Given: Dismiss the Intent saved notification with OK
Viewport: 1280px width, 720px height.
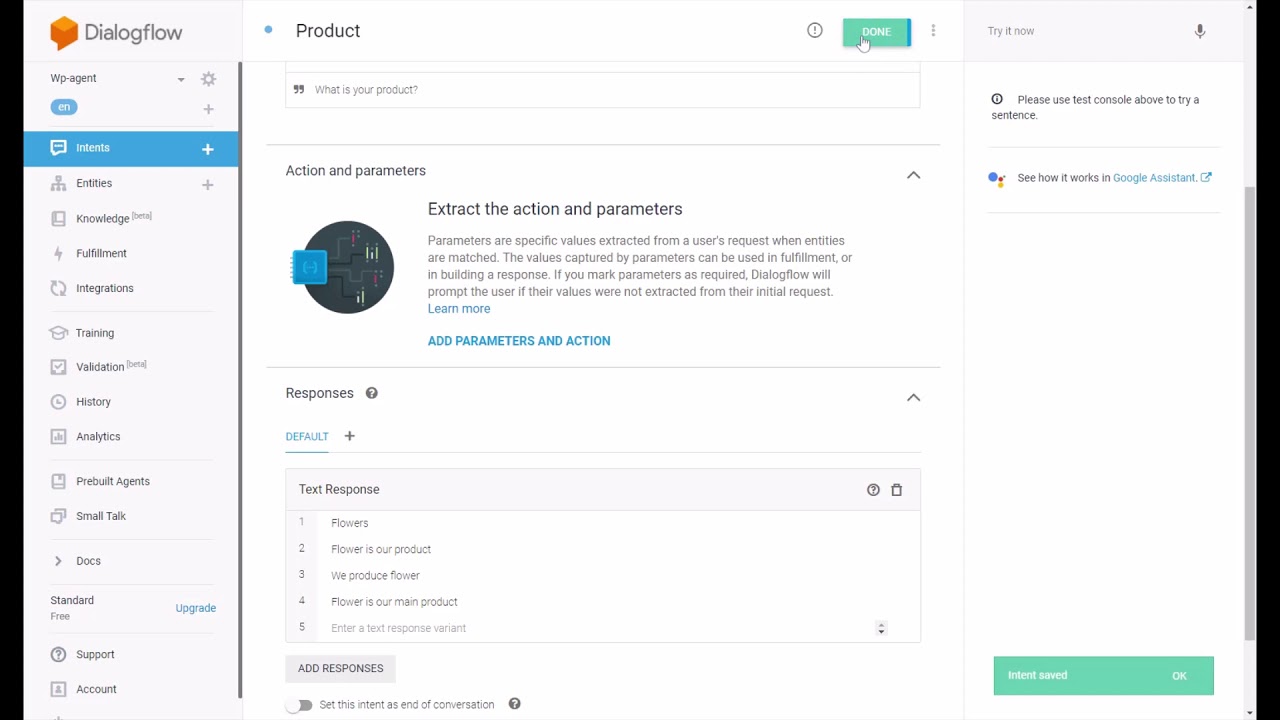Looking at the screenshot, I should point(1179,675).
